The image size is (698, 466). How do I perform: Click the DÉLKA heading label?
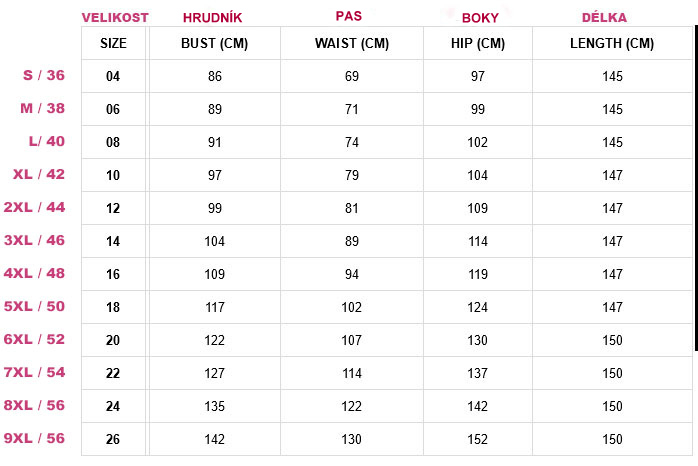[x=605, y=18]
